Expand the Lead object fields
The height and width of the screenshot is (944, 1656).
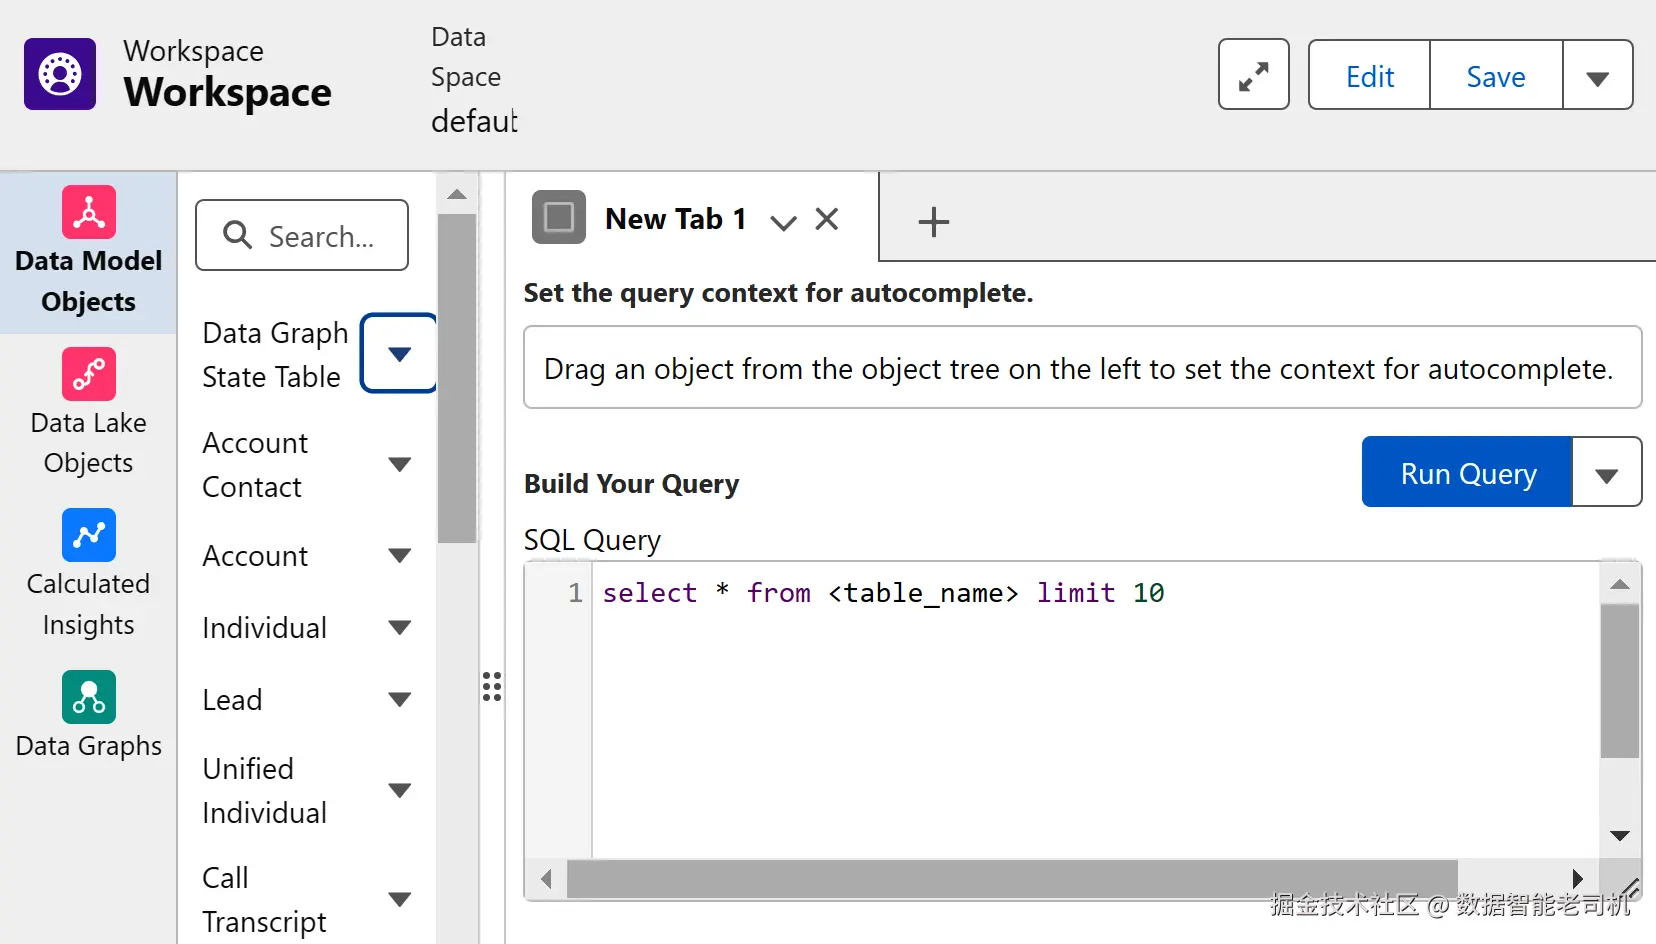pos(399,700)
